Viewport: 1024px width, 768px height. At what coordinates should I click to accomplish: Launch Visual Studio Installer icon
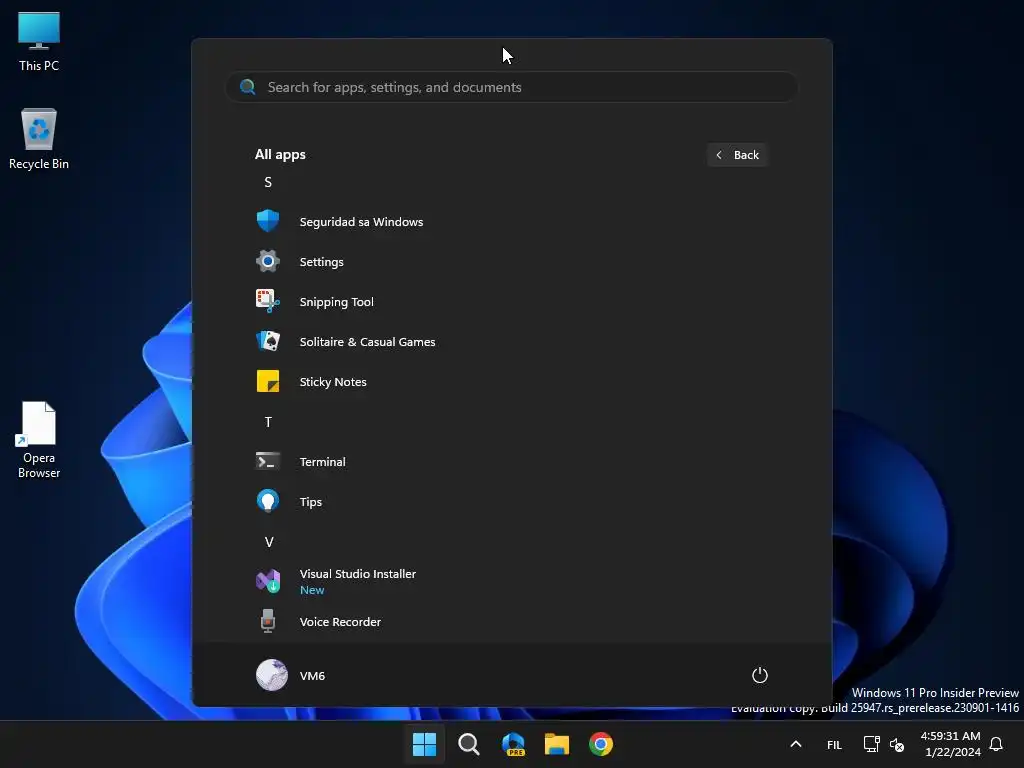268,581
